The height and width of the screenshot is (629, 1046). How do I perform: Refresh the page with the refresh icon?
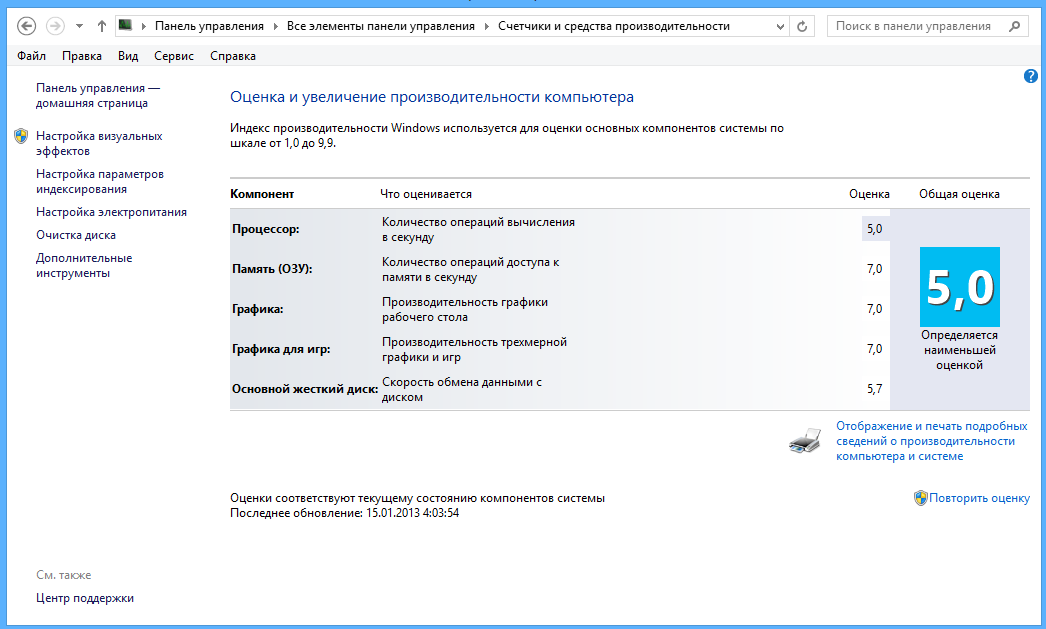click(802, 26)
